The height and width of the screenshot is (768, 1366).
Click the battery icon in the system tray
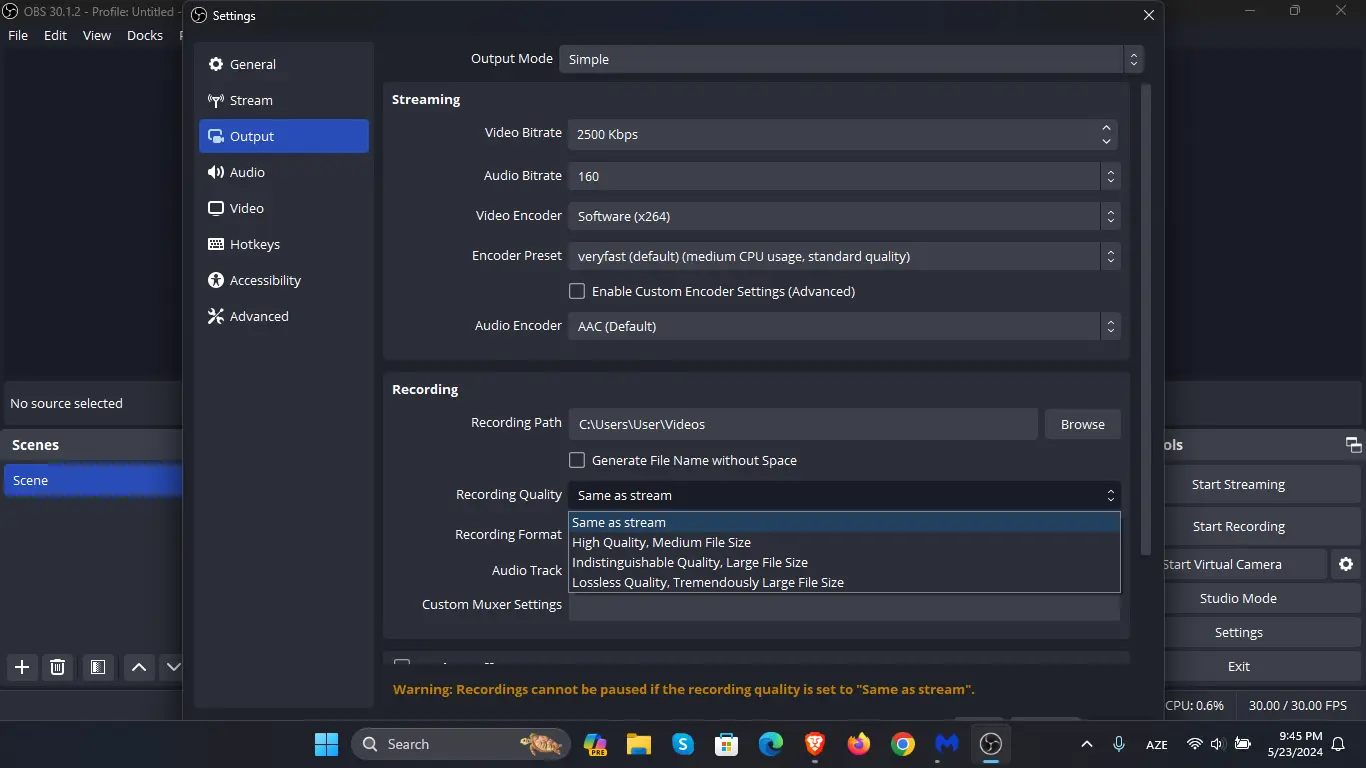coord(1243,744)
